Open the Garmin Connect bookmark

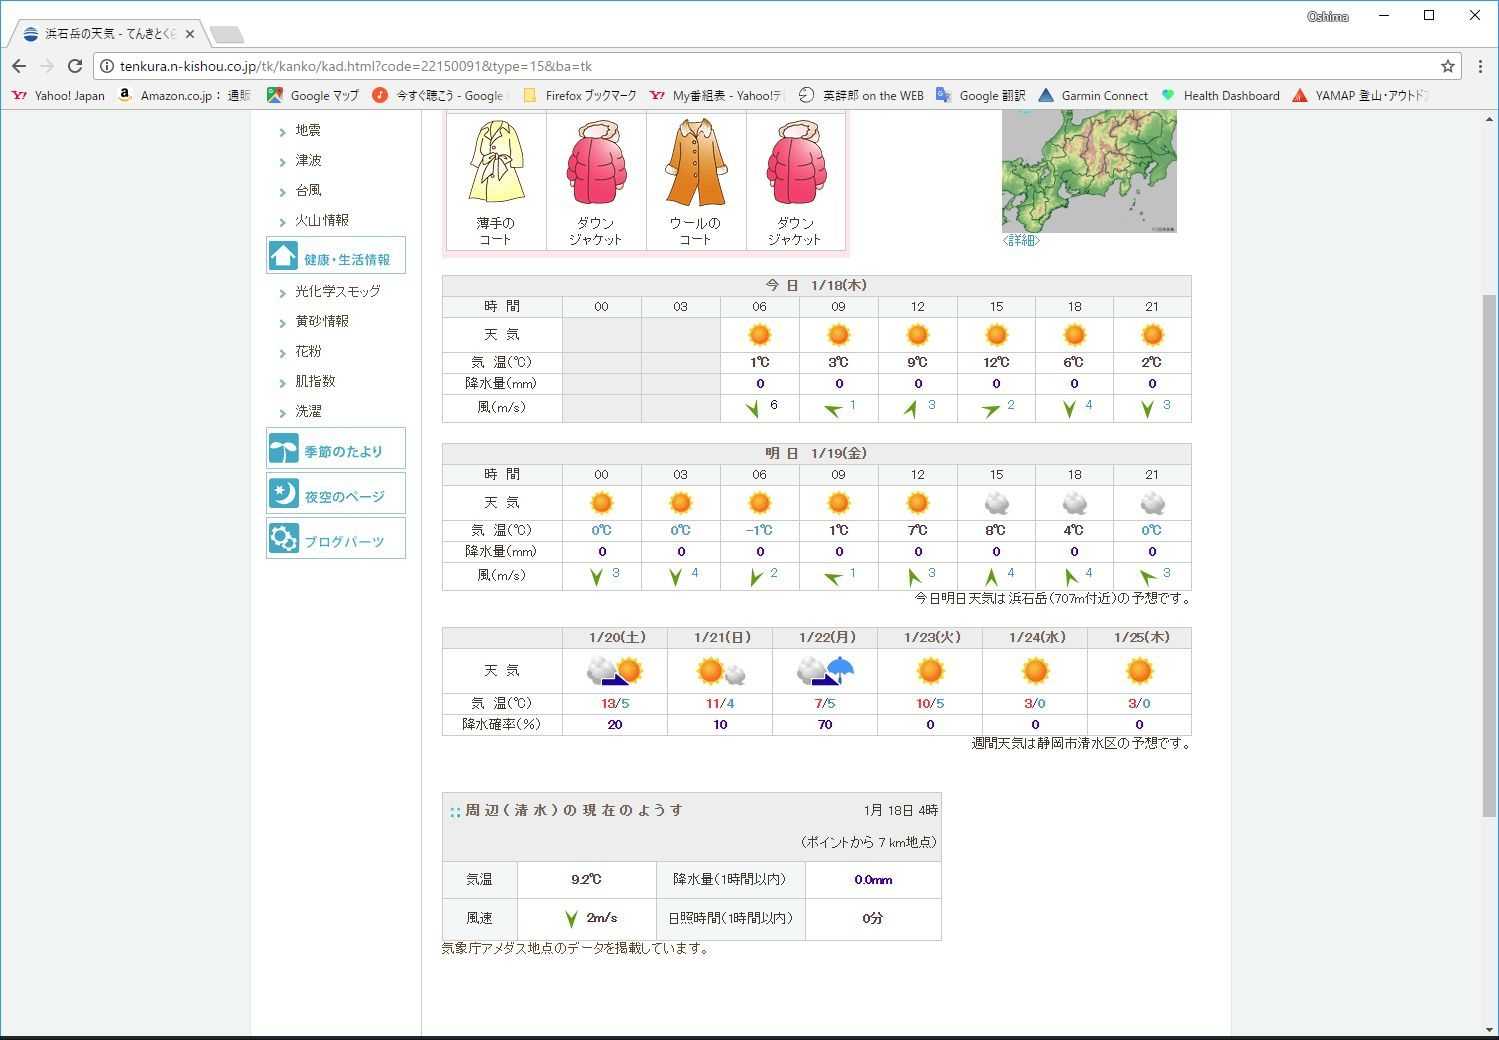[x=1093, y=96]
